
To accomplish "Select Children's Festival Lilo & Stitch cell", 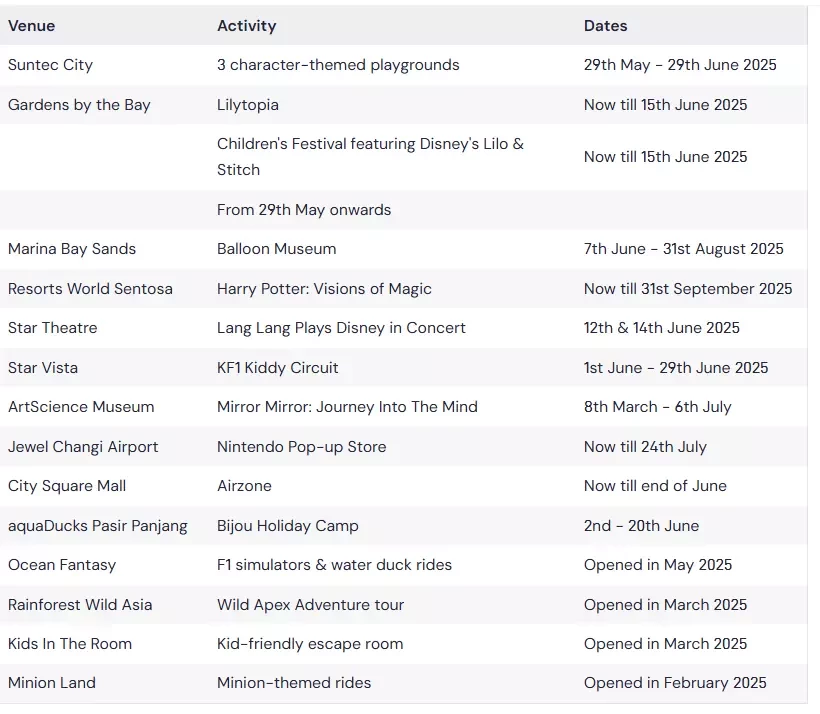I will 370,157.
